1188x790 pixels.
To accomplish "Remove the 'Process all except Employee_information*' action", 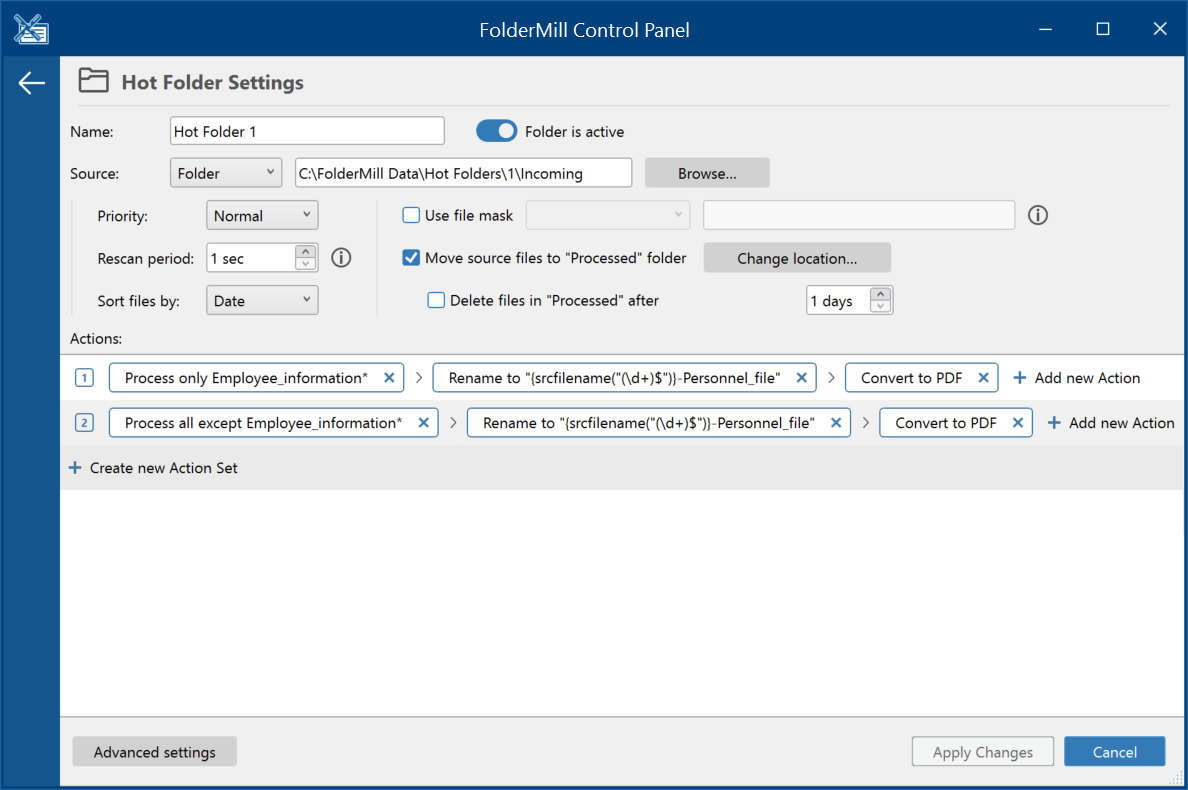I will click(424, 423).
